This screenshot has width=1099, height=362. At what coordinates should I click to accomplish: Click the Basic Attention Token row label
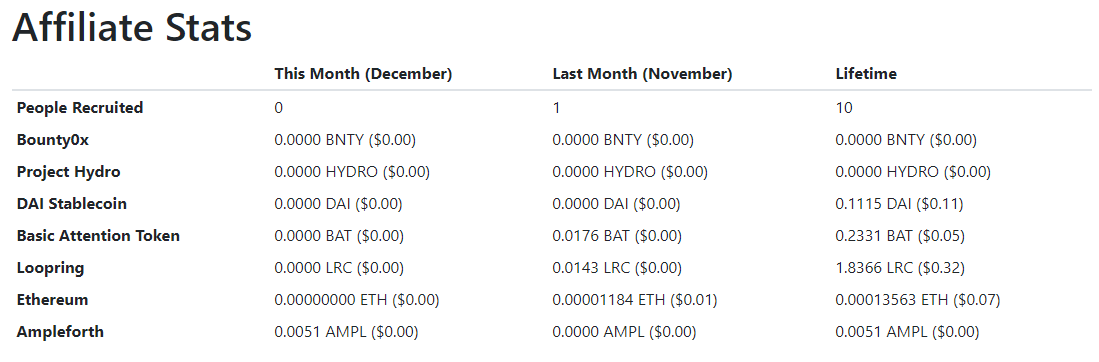(x=98, y=236)
